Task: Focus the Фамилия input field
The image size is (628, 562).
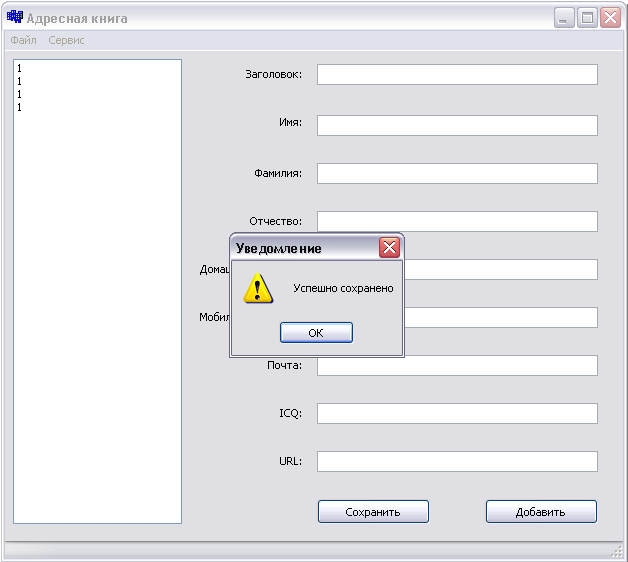Action: [457, 173]
